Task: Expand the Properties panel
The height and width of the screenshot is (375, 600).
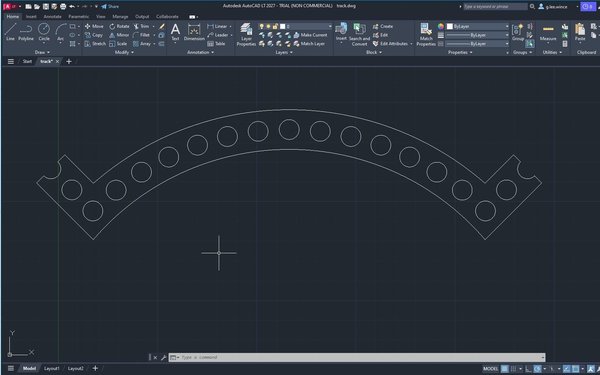Action: (460, 52)
